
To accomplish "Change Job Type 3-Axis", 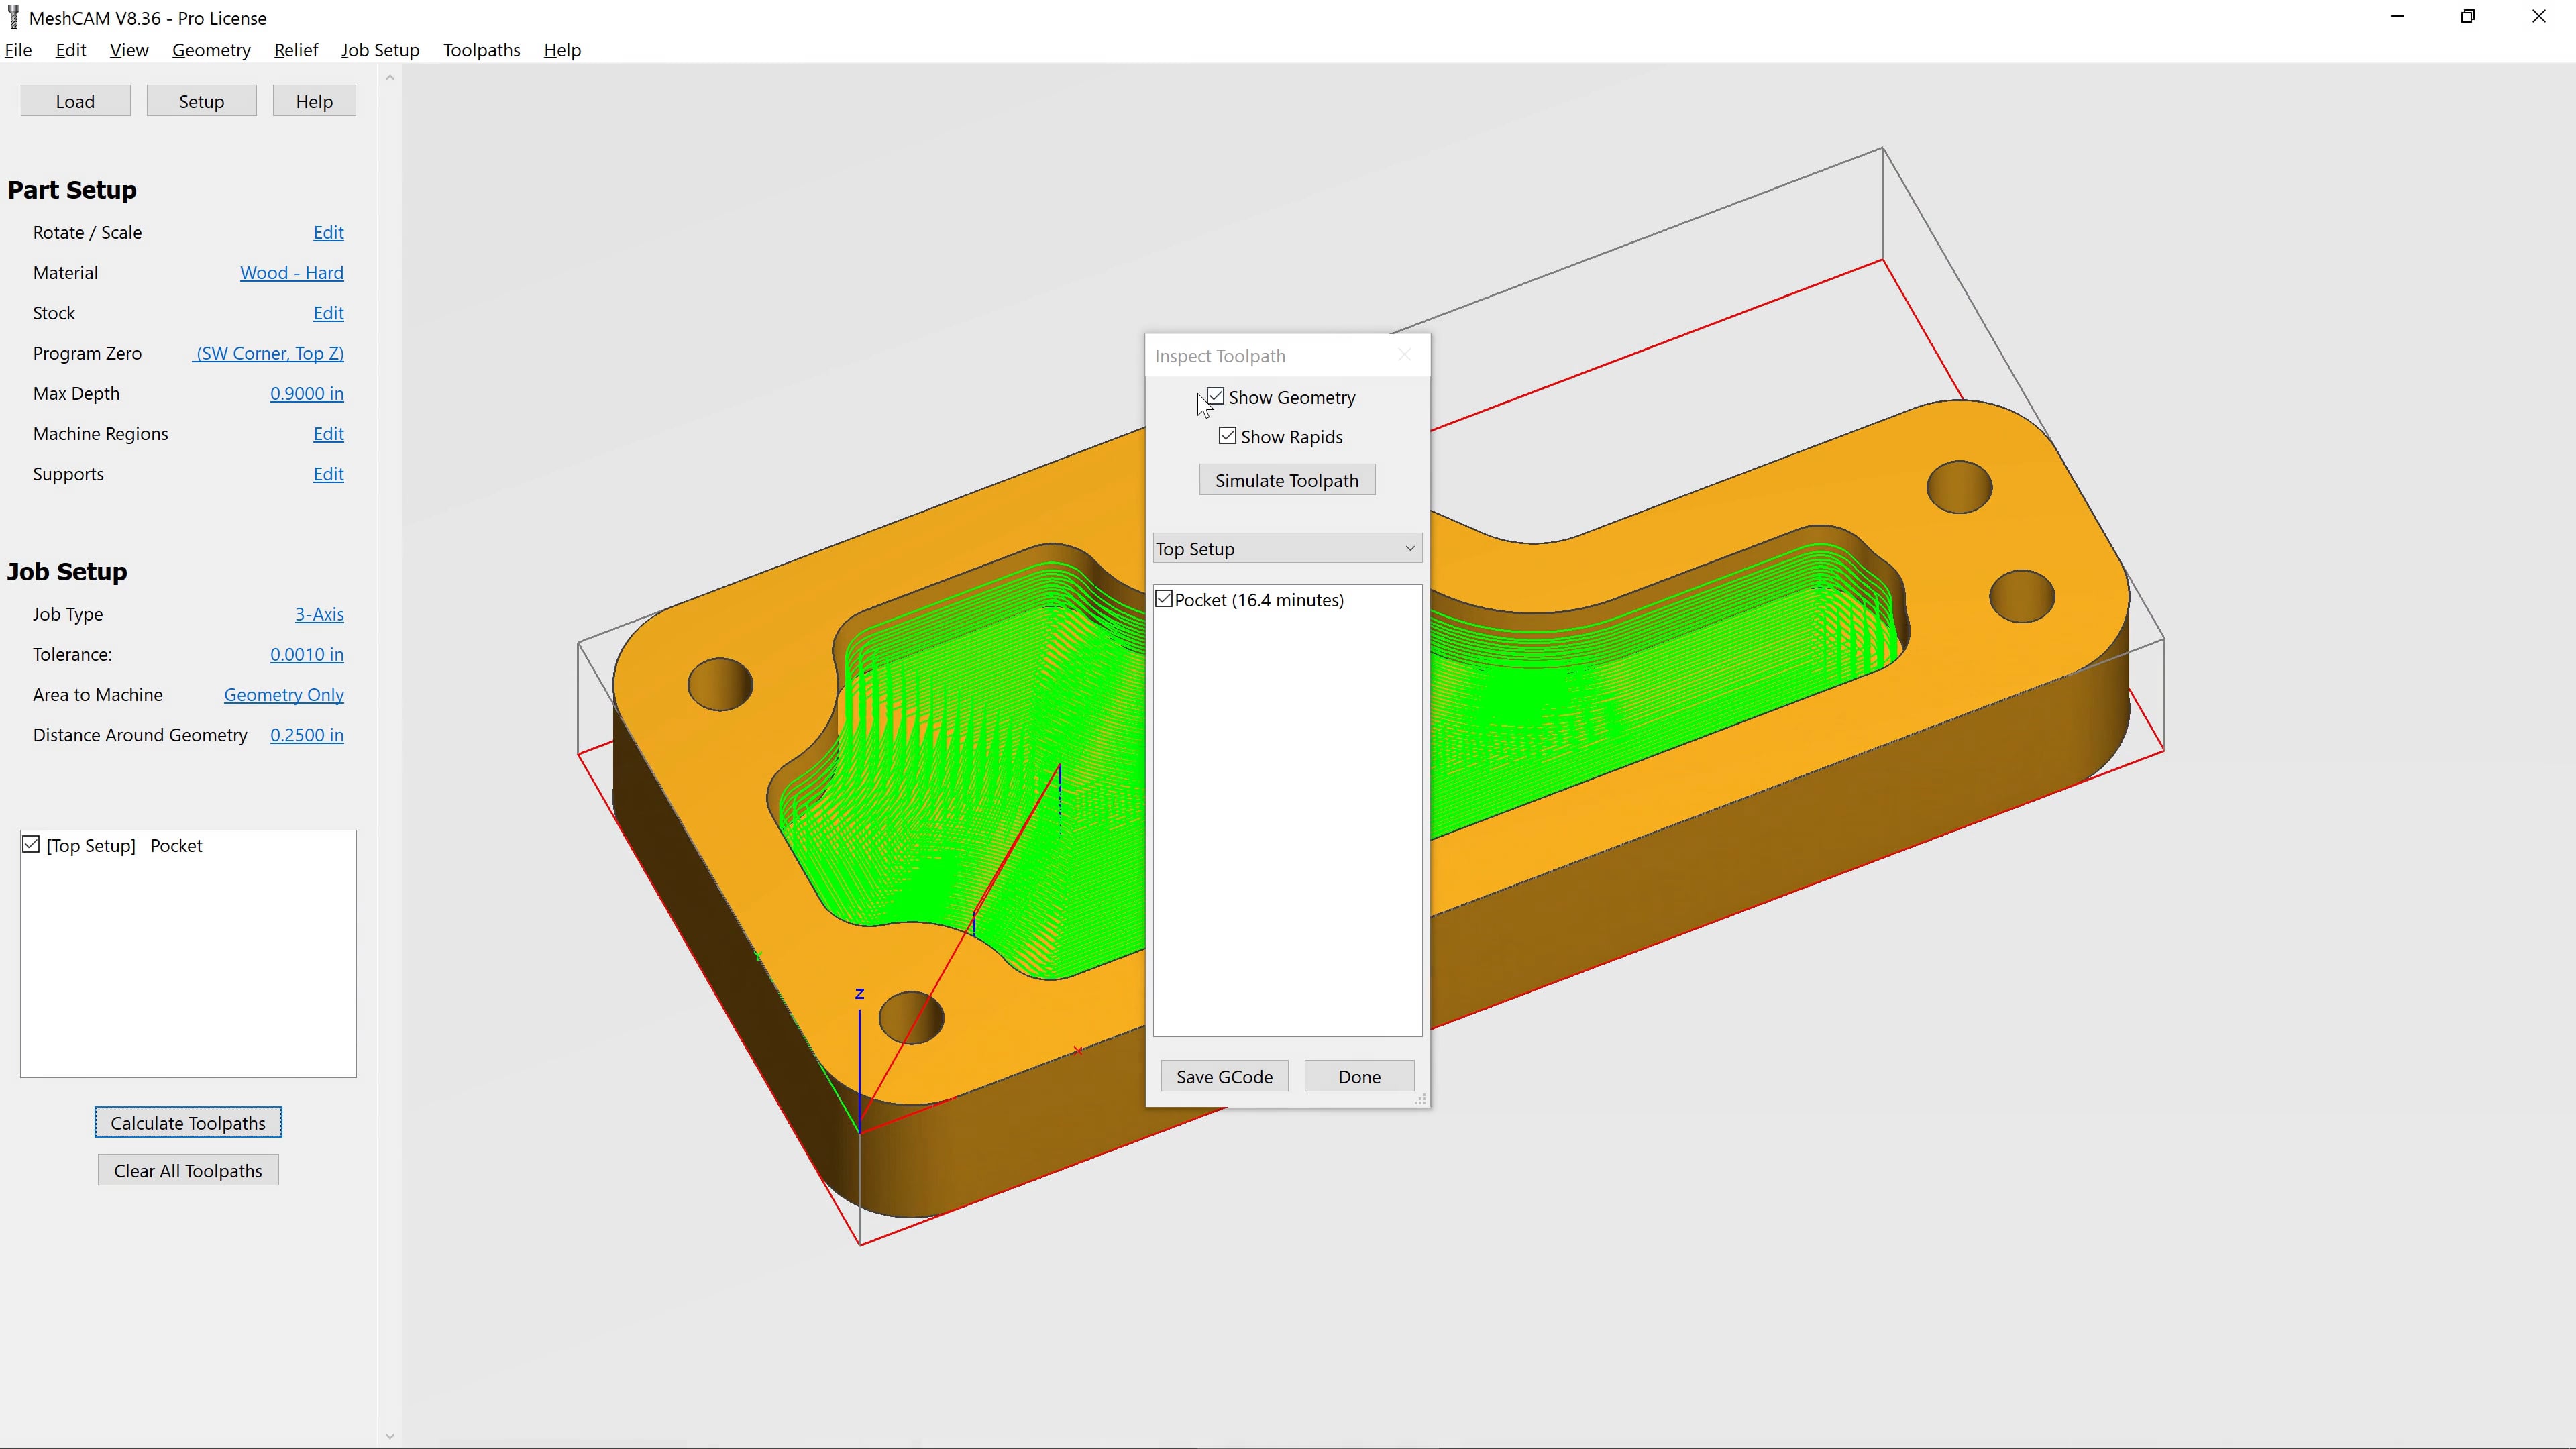I will [x=319, y=614].
